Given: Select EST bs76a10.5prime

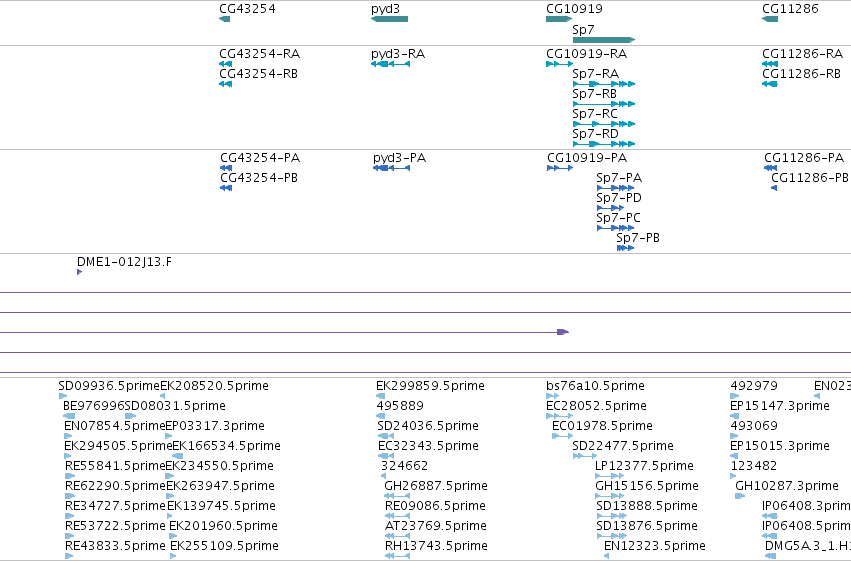Looking at the screenshot, I should point(552,396).
